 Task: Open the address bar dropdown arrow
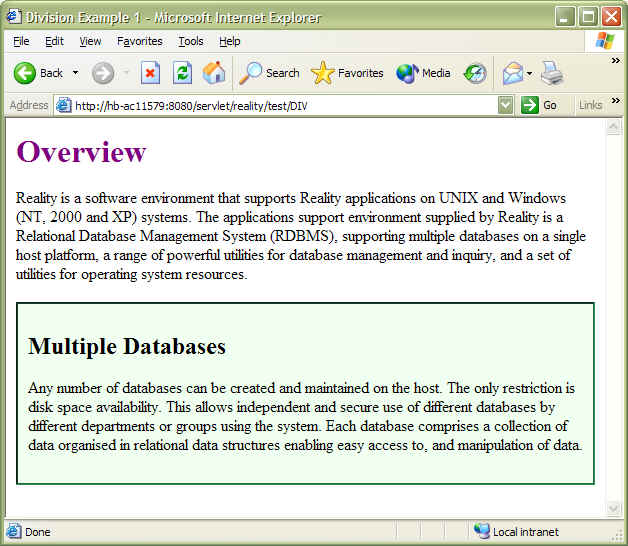(505, 105)
